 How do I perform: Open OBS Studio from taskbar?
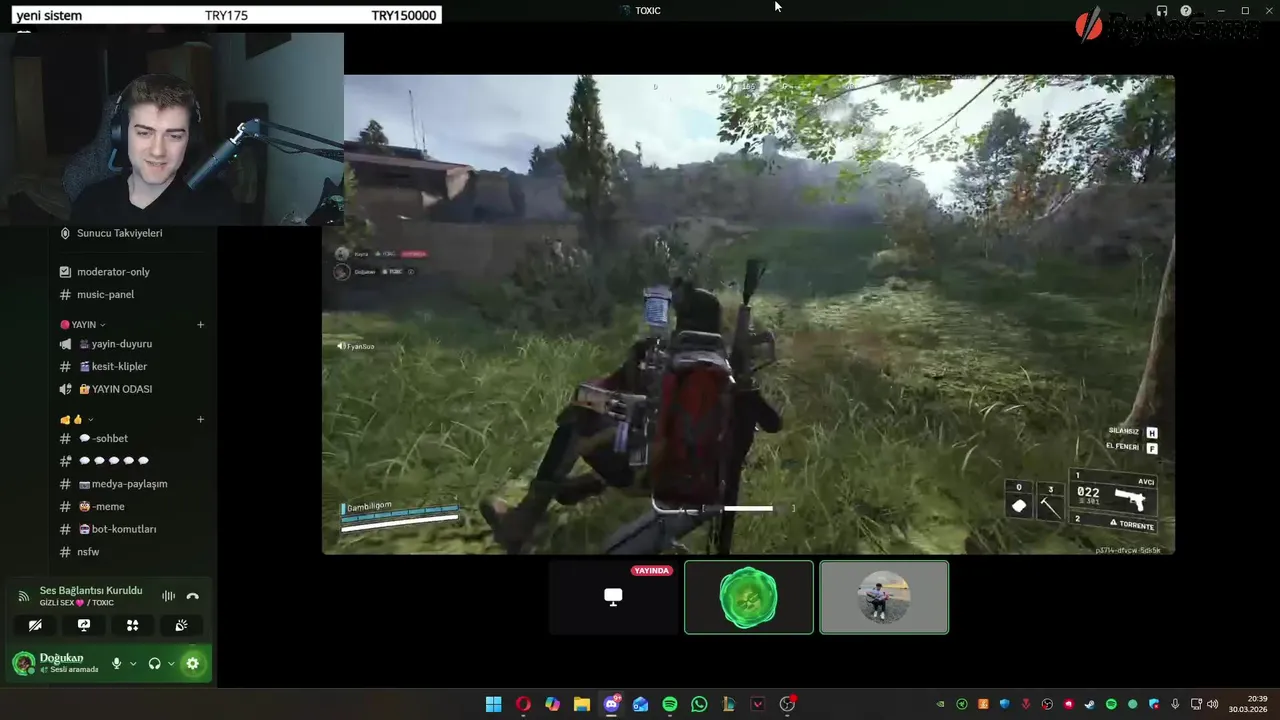(787, 704)
